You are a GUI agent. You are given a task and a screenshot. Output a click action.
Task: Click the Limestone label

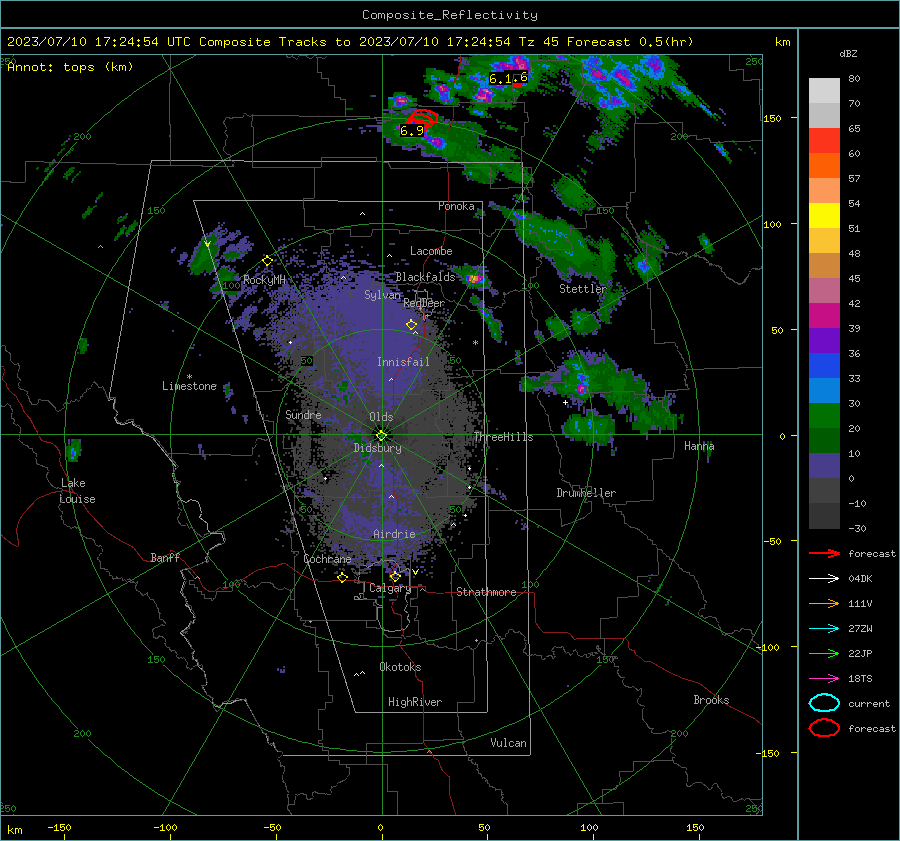pyautogui.click(x=189, y=386)
